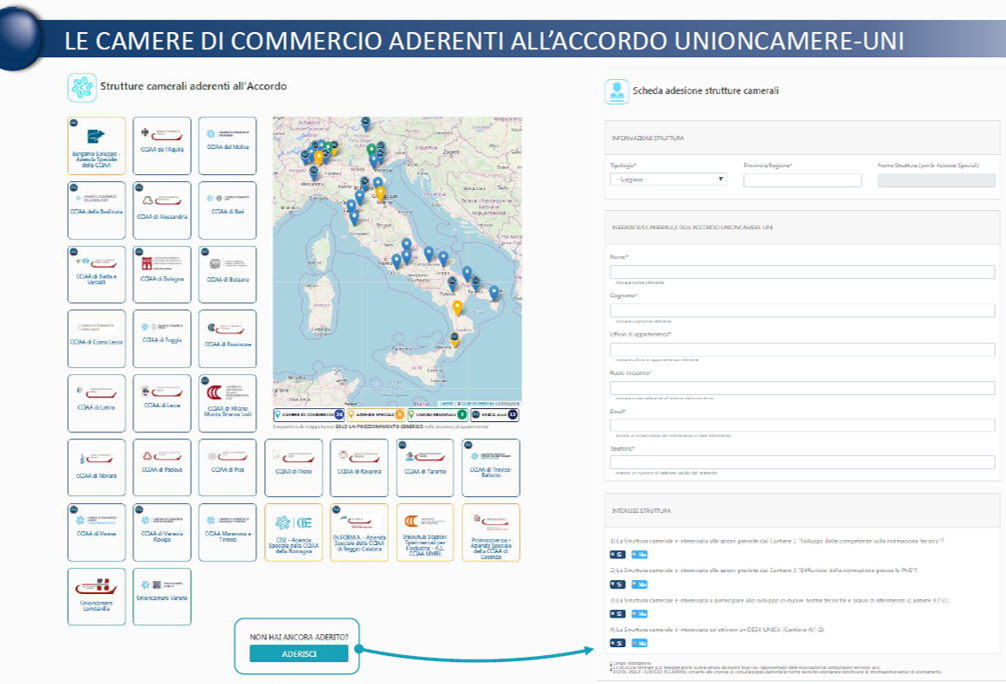
Task: Focus the Provincia/Regione field
Action: point(802,180)
